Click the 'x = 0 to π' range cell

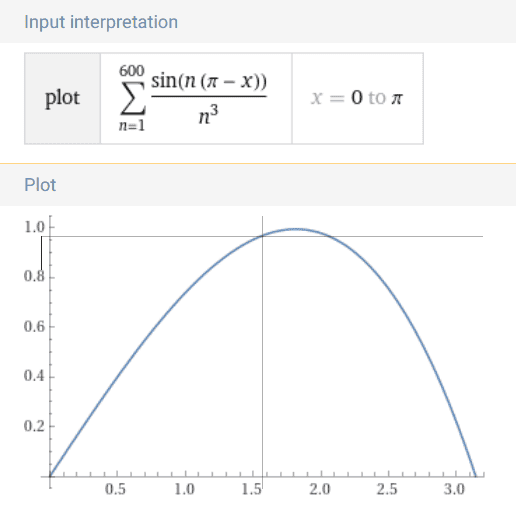[x=358, y=98]
